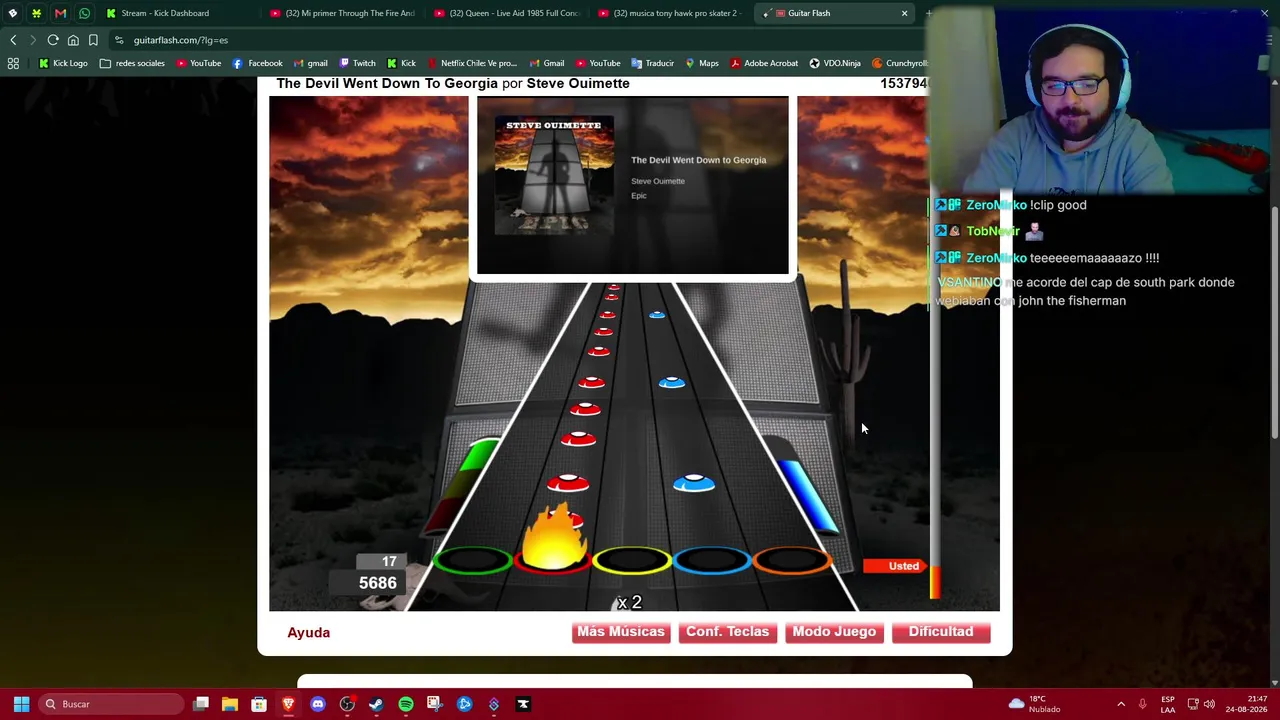Viewport: 1280px width, 720px height.
Task: Open the Maps bookmark
Action: click(702, 63)
